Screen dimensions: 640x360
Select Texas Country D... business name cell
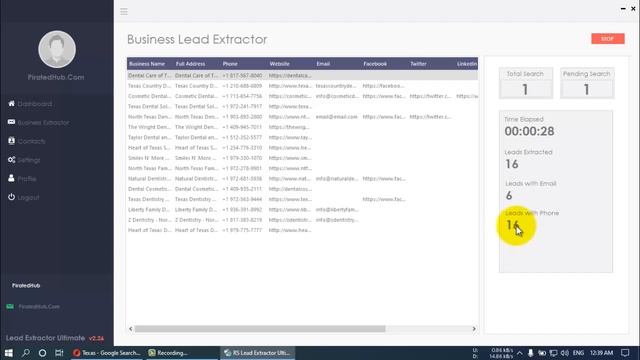(x=150, y=86)
